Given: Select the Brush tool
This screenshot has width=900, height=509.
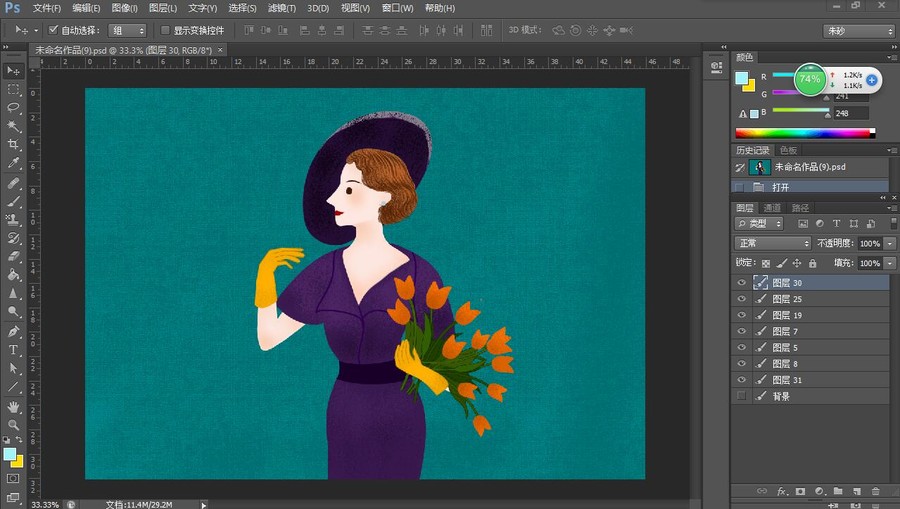Looking at the screenshot, I should (x=13, y=201).
